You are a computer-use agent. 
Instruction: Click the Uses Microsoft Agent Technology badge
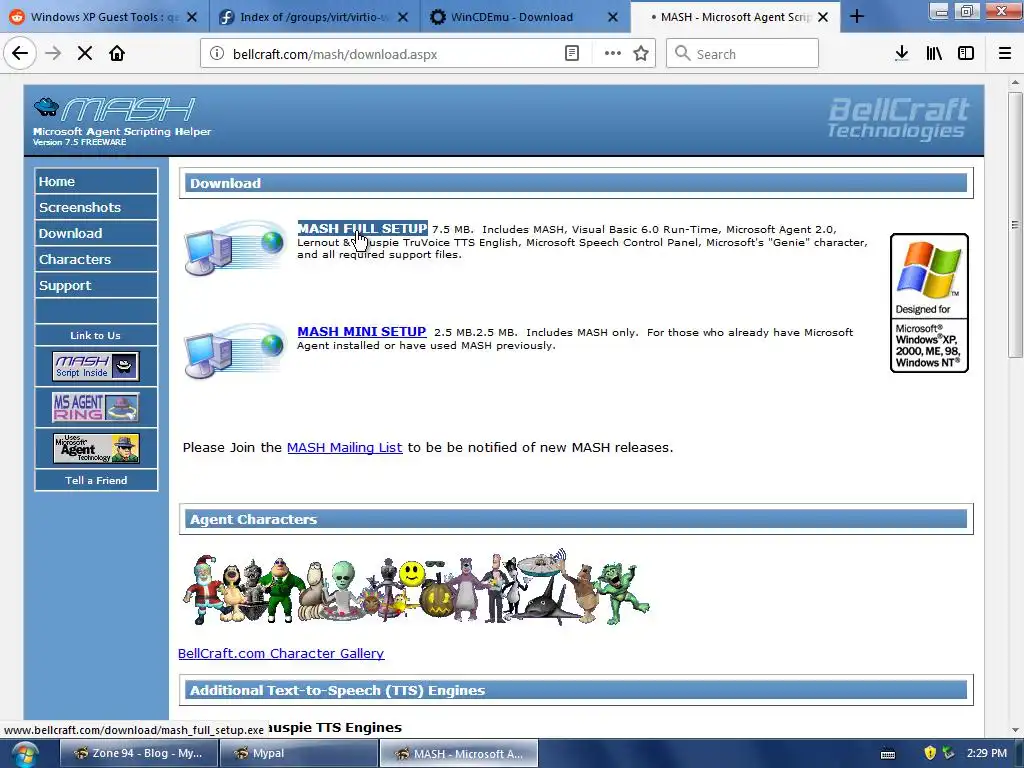[x=96, y=448]
